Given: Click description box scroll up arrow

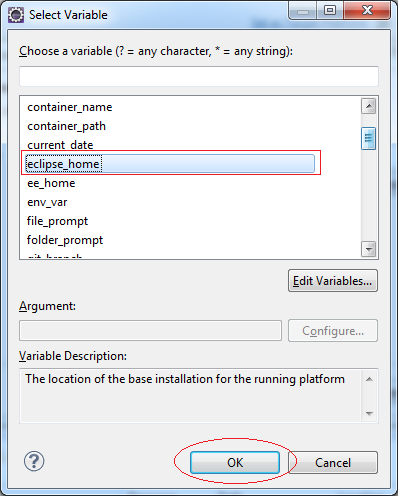Looking at the screenshot, I should pyautogui.click(x=369, y=379).
